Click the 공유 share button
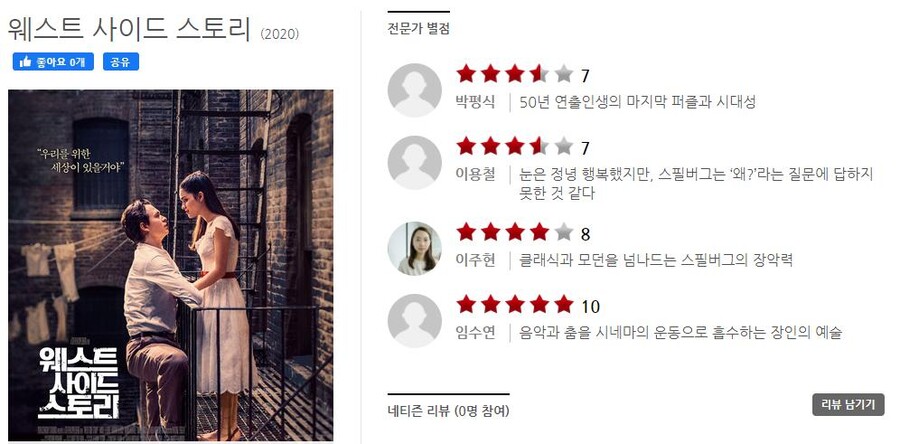Image resolution: width=900 pixels, height=444 pixels. point(121,62)
